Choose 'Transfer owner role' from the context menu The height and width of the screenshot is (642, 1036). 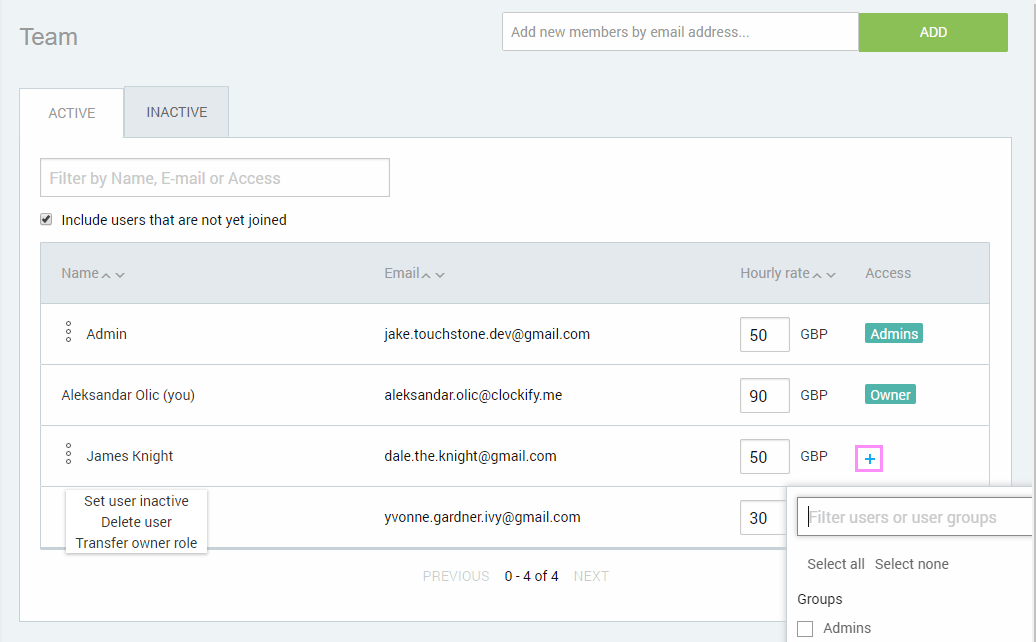point(136,543)
